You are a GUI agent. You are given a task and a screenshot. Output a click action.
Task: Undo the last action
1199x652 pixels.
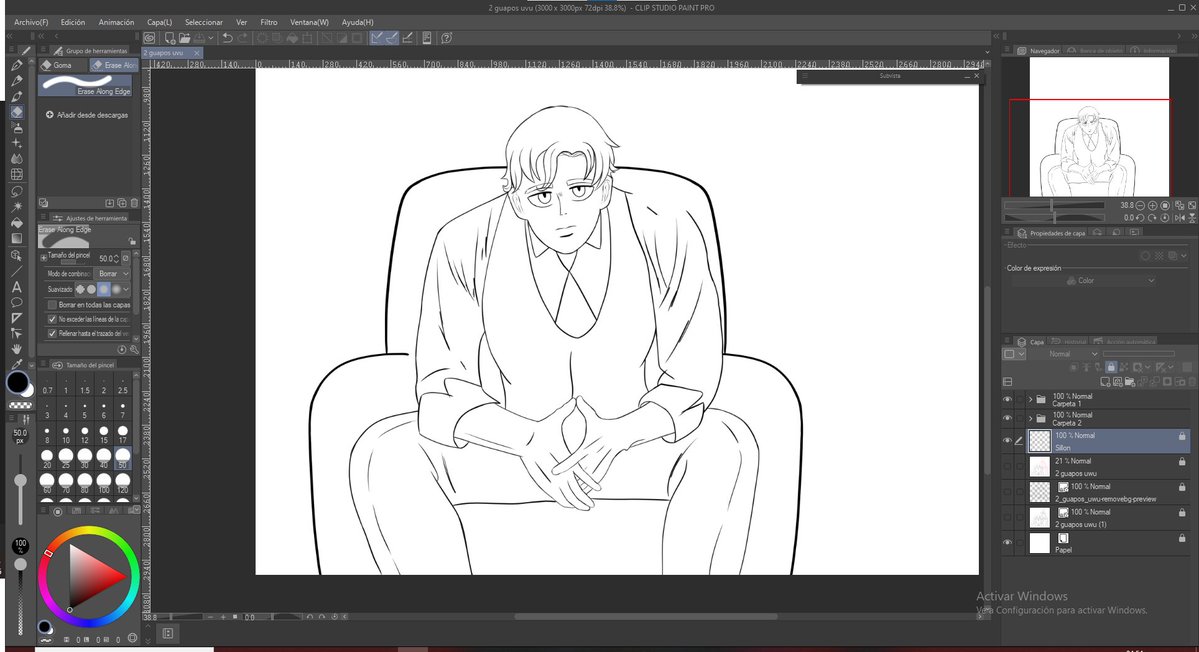tap(227, 37)
